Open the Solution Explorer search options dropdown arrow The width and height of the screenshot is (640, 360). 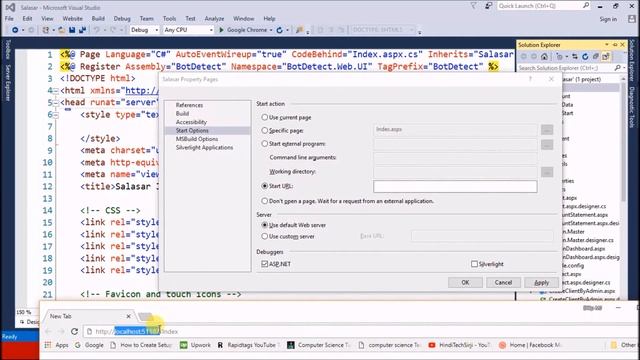pyautogui.click(x=624, y=68)
